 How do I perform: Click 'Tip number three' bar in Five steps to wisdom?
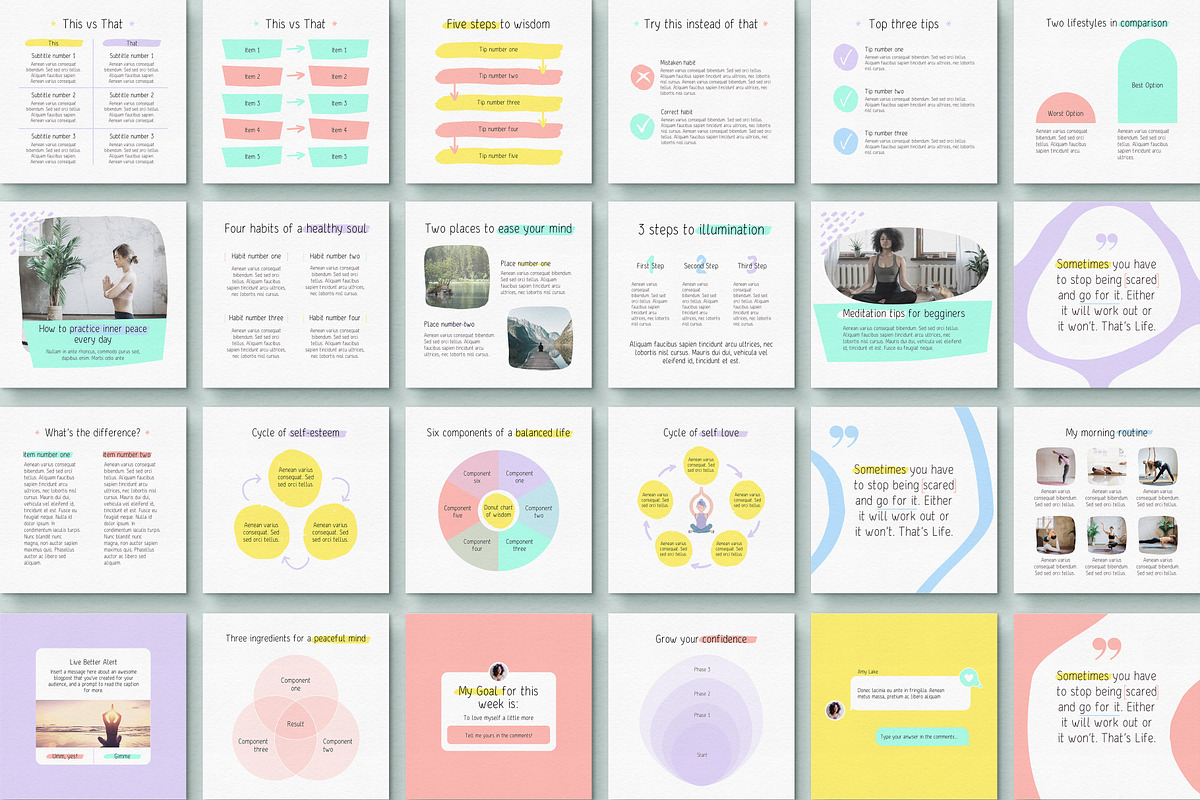coord(498,102)
